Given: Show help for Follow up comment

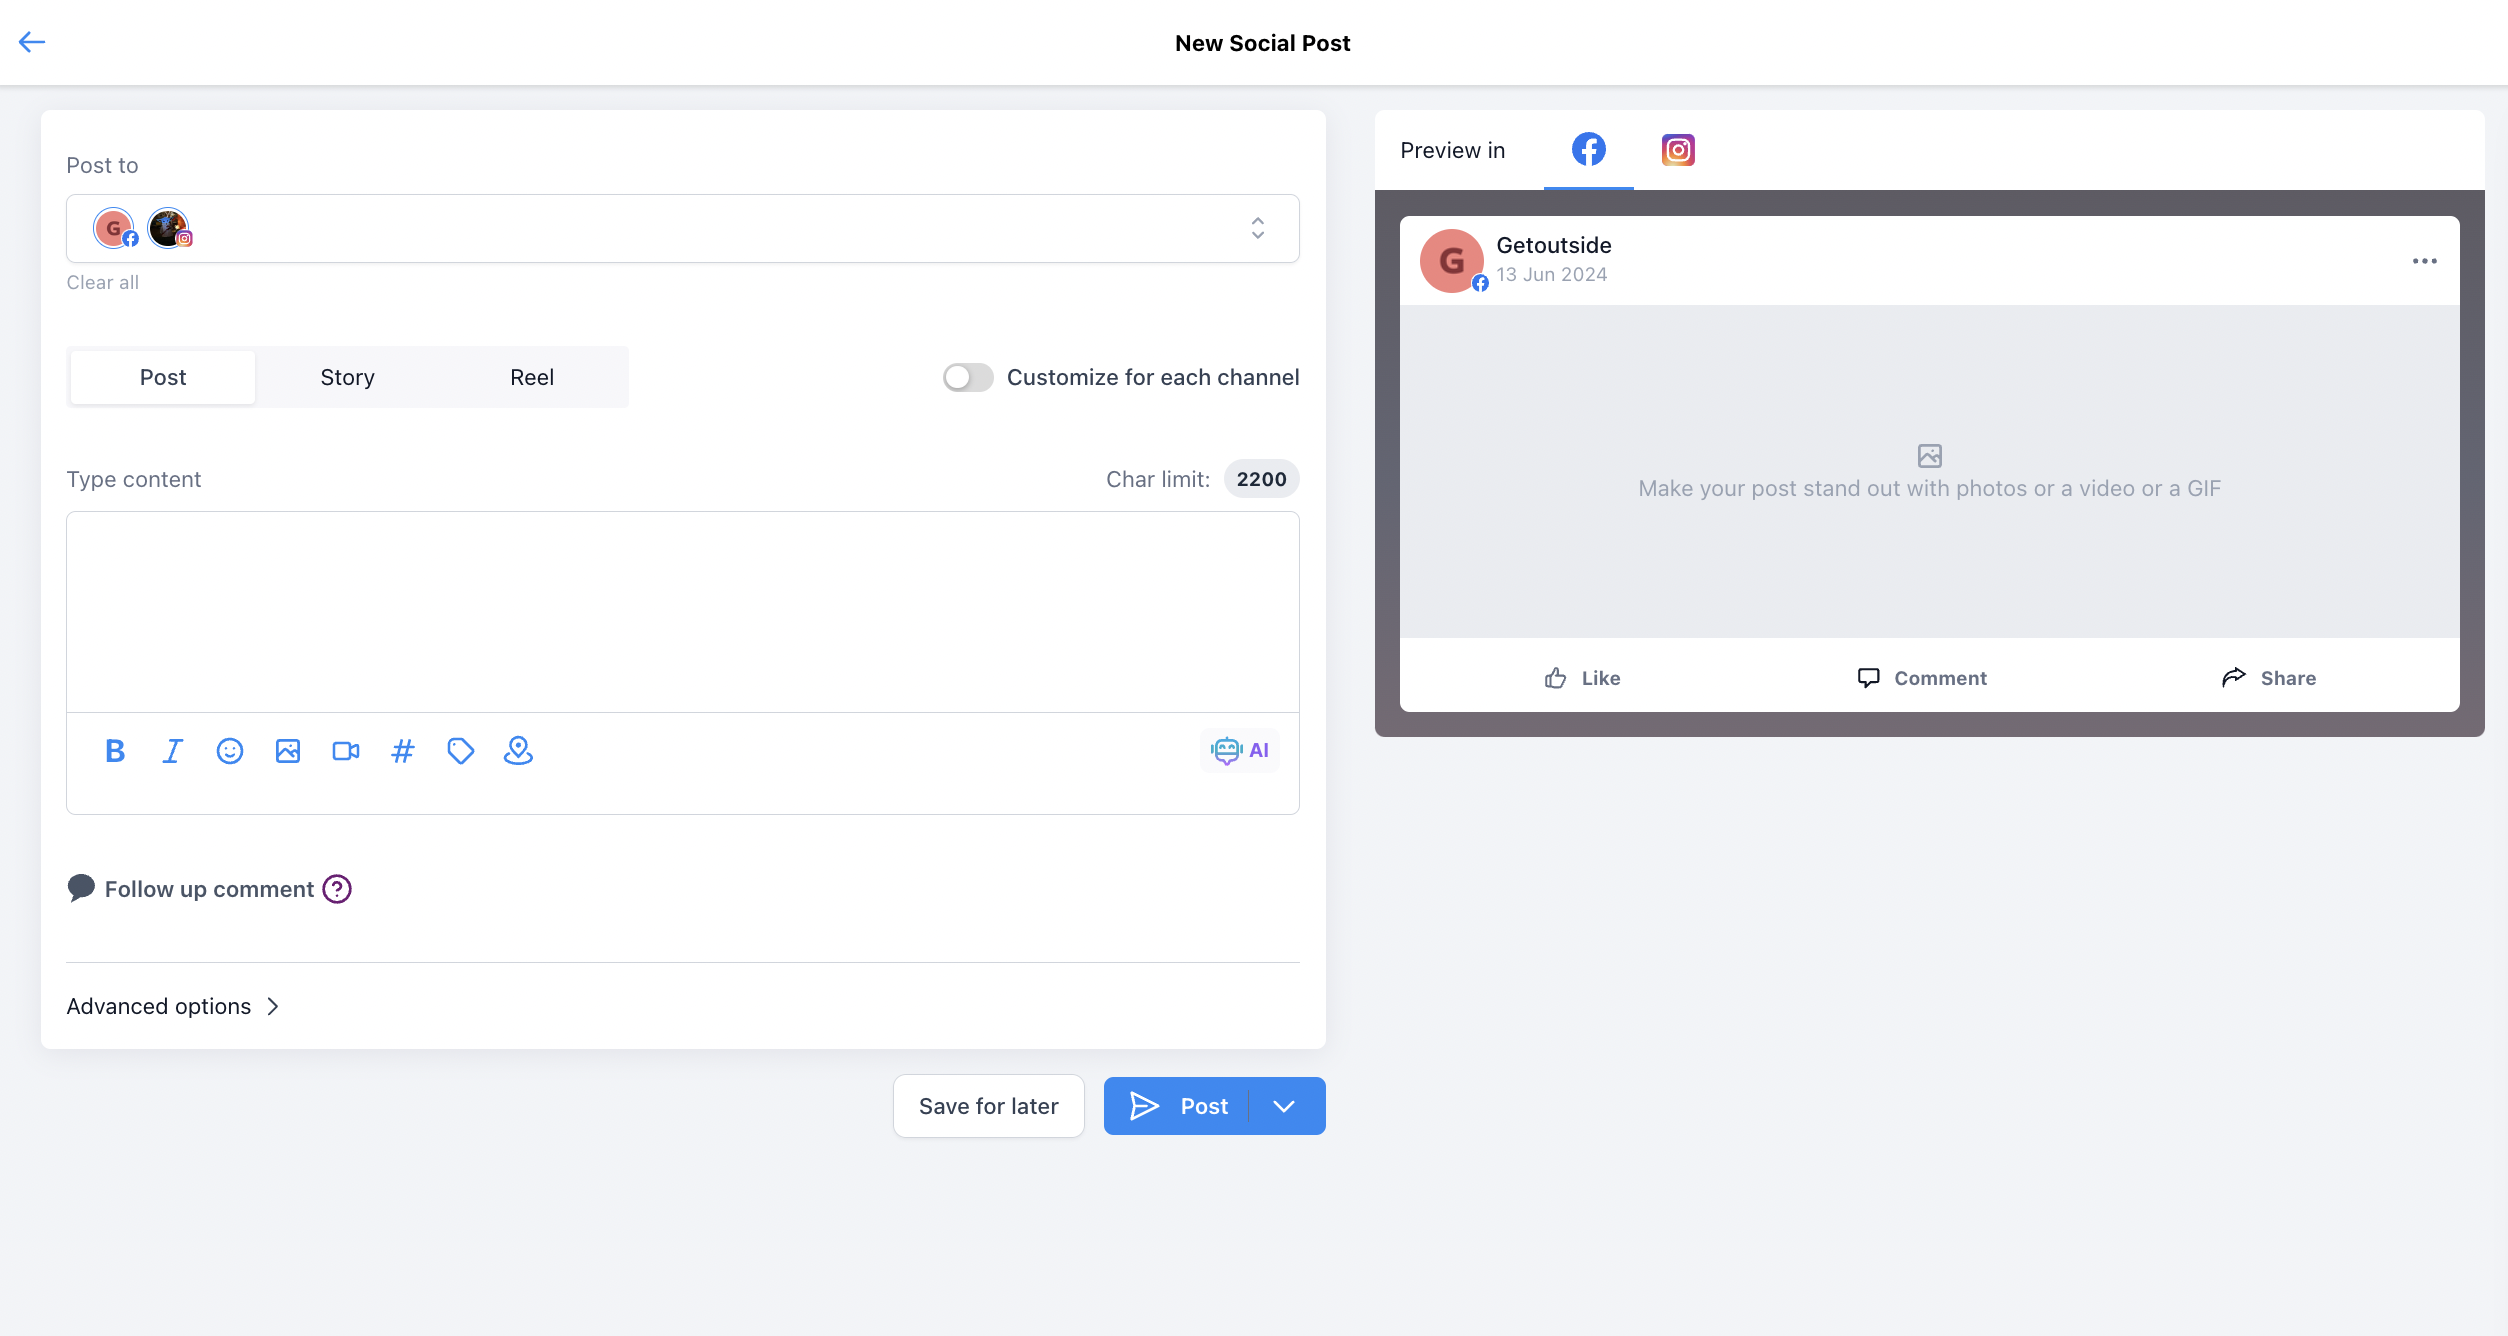Looking at the screenshot, I should [337, 889].
